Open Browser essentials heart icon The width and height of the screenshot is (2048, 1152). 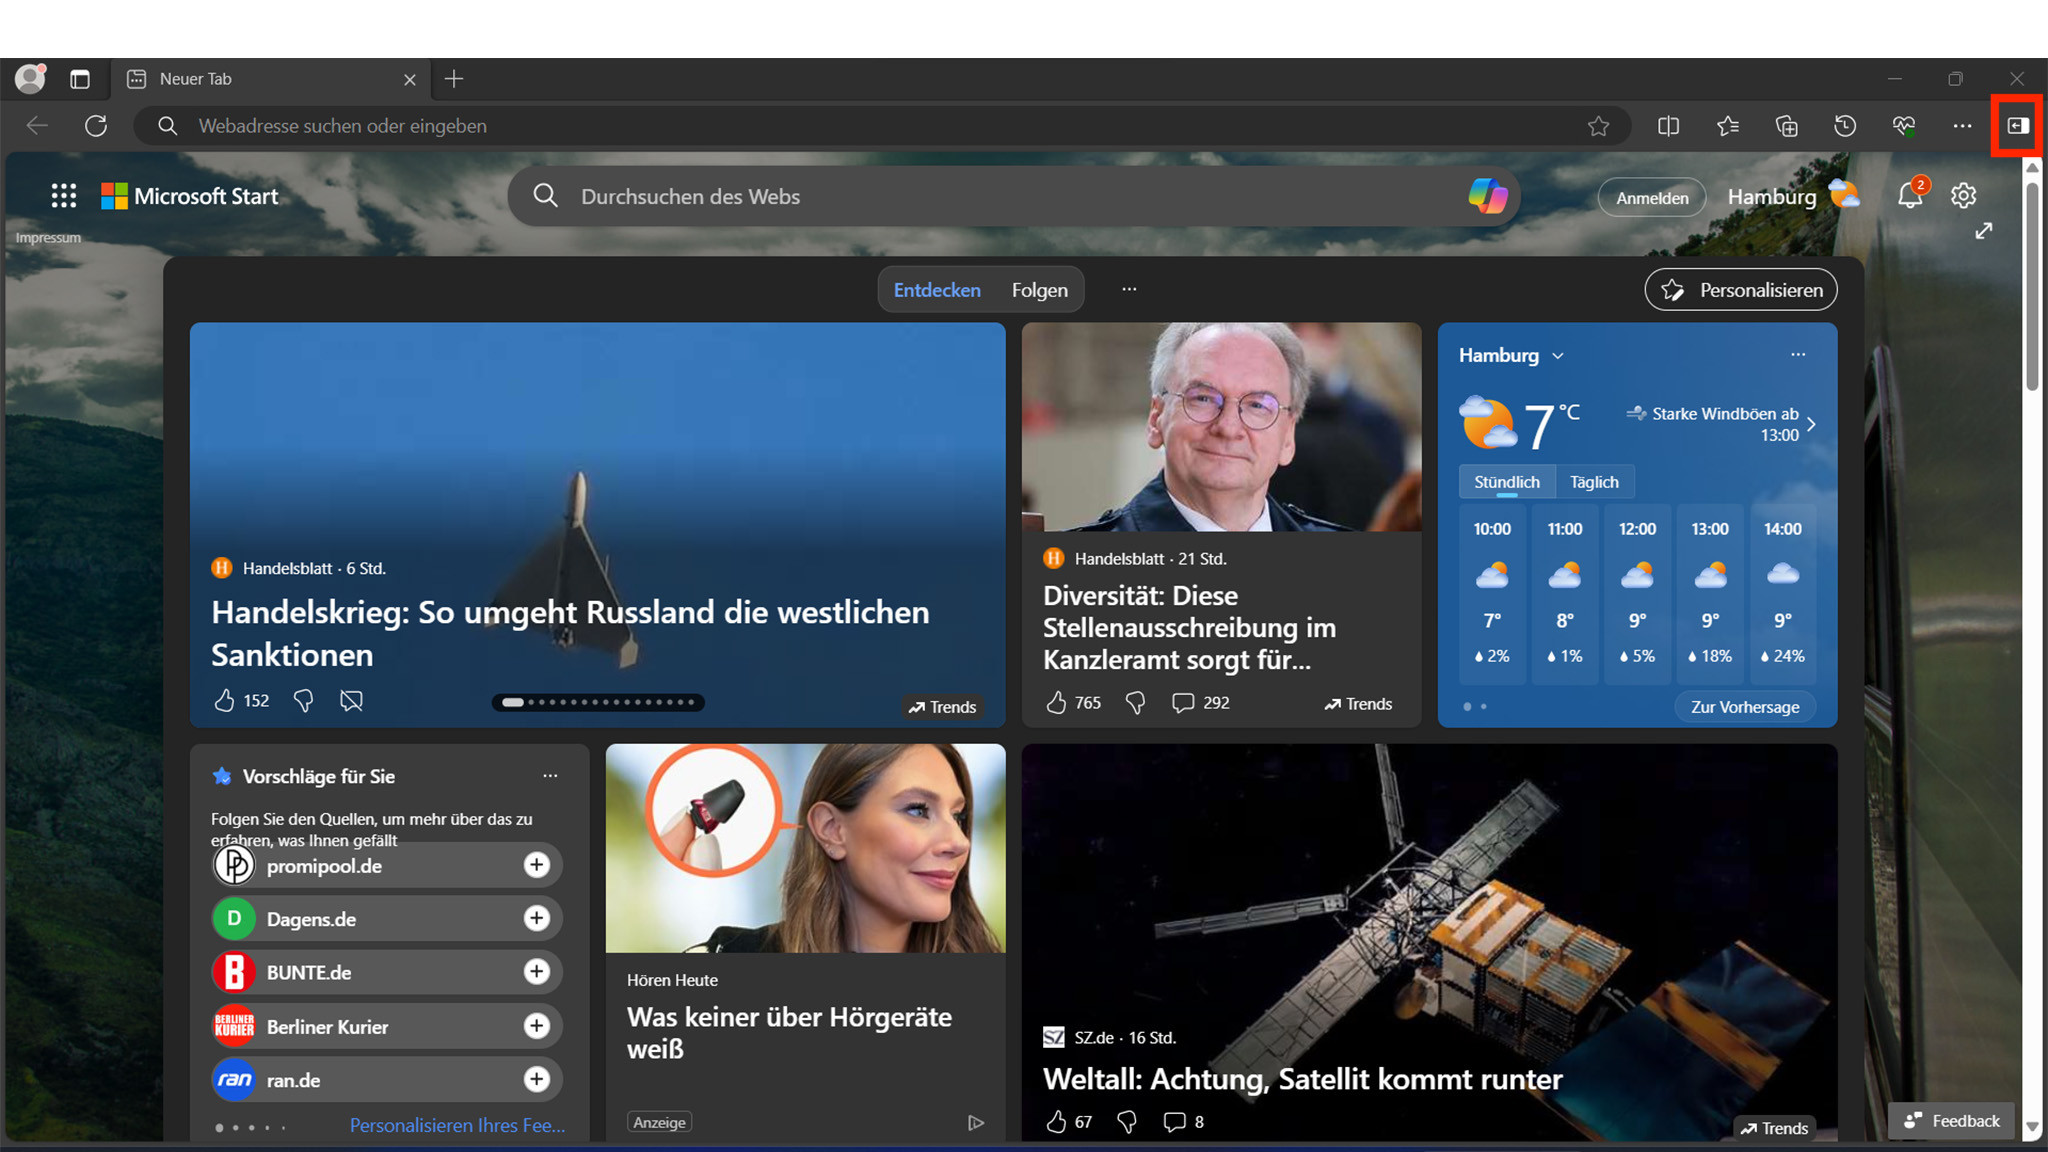1904,126
